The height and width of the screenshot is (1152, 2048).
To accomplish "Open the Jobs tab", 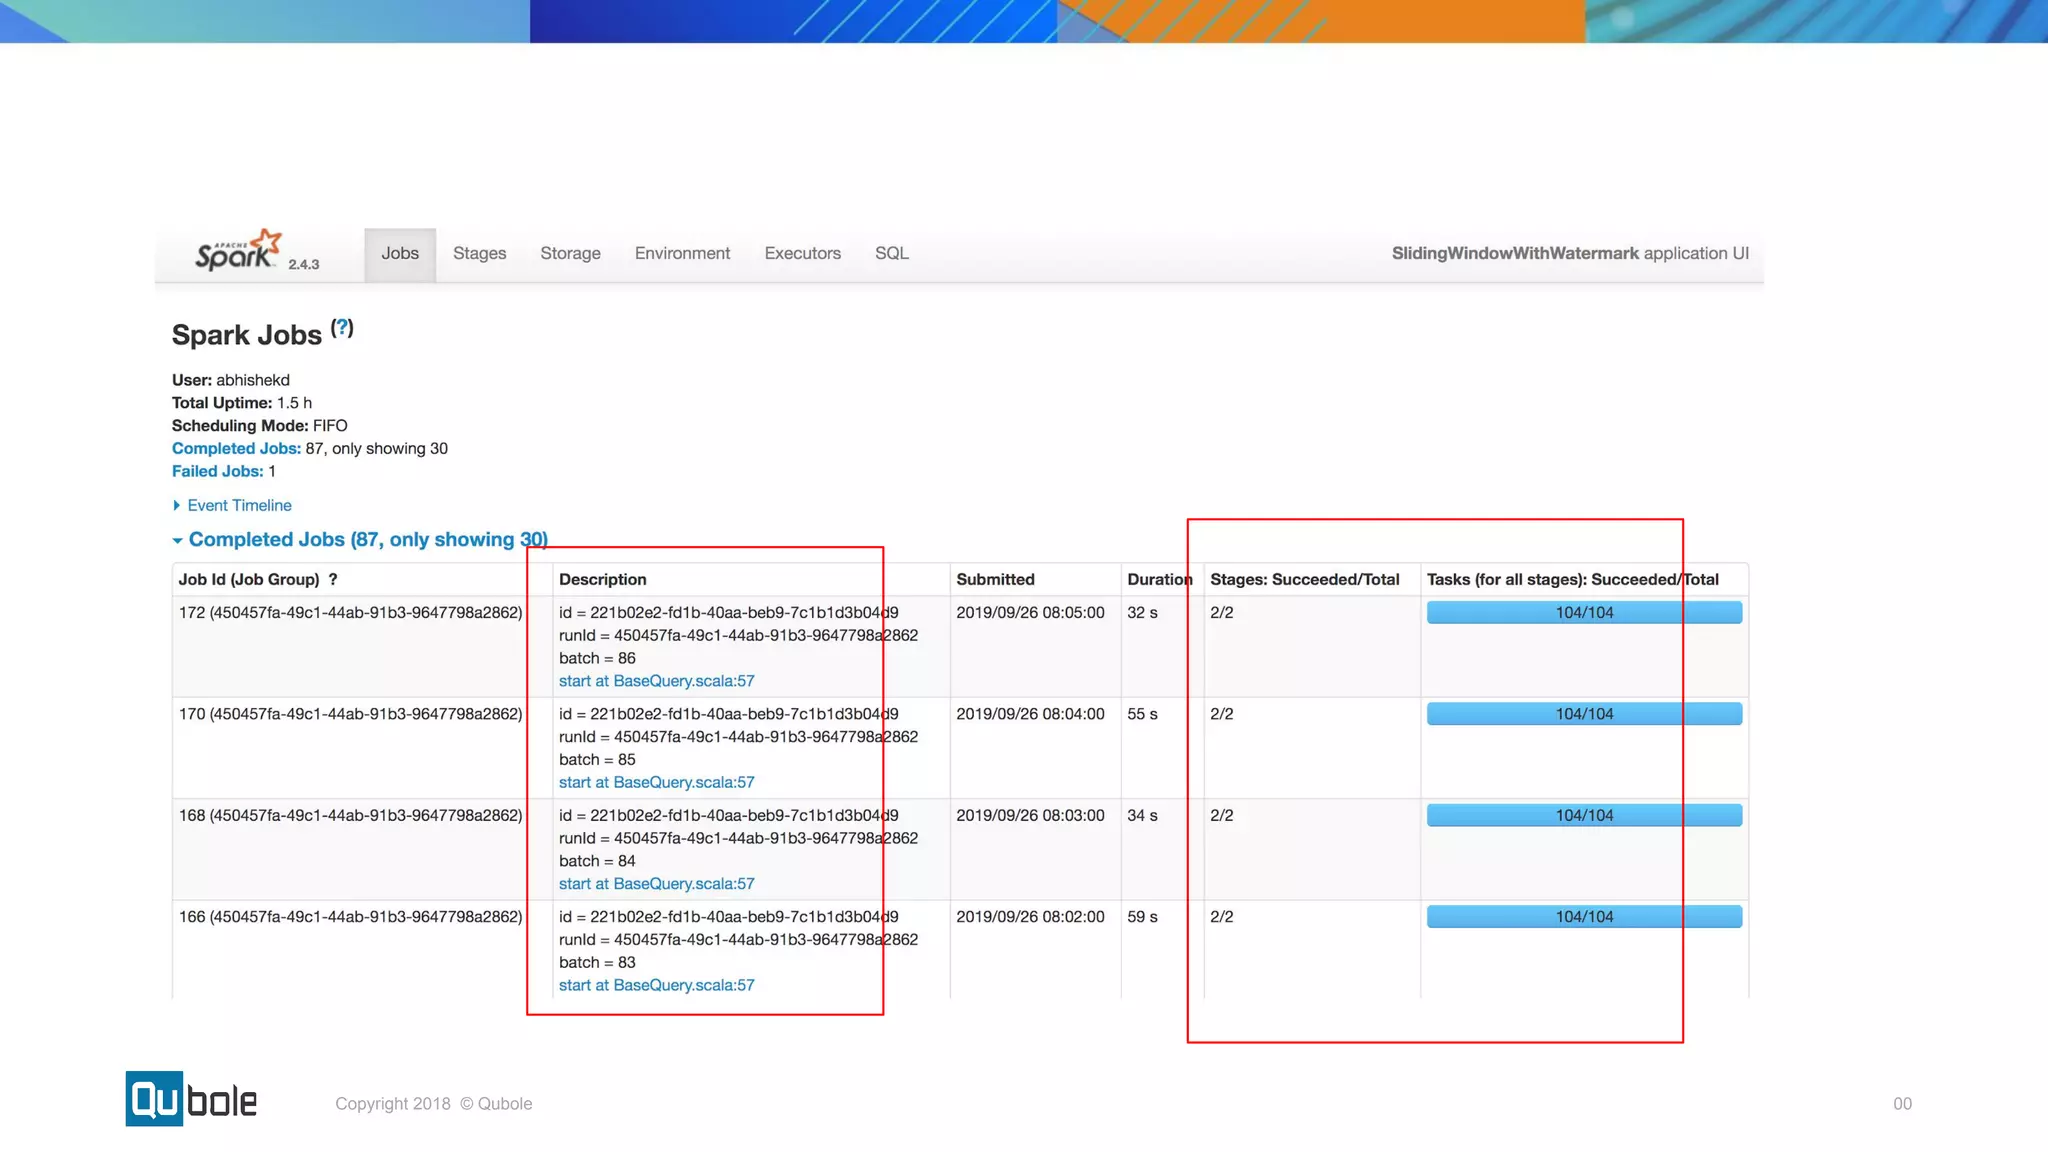I will click(399, 254).
